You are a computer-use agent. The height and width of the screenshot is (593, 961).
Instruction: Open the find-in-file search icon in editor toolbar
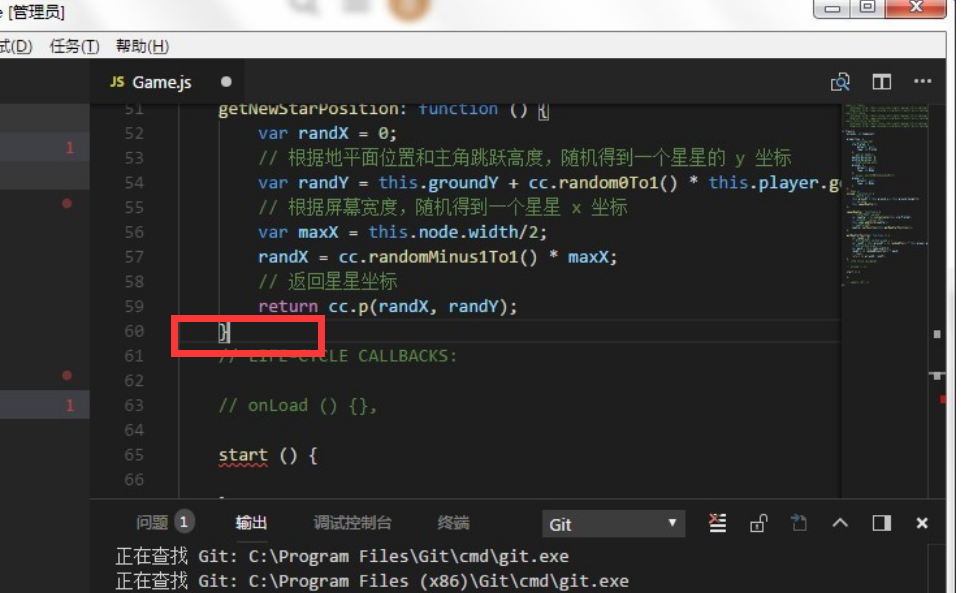(840, 81)
